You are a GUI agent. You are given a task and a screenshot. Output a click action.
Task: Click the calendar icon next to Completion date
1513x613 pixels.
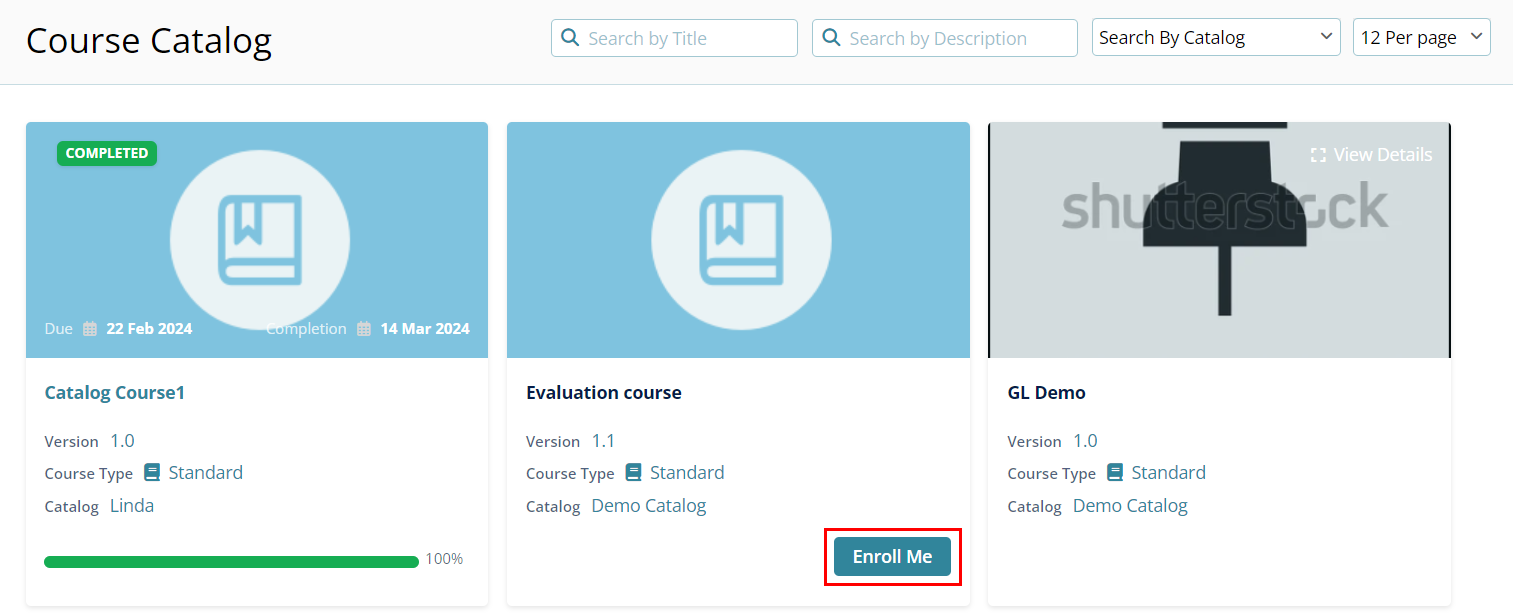click(364, 329)
